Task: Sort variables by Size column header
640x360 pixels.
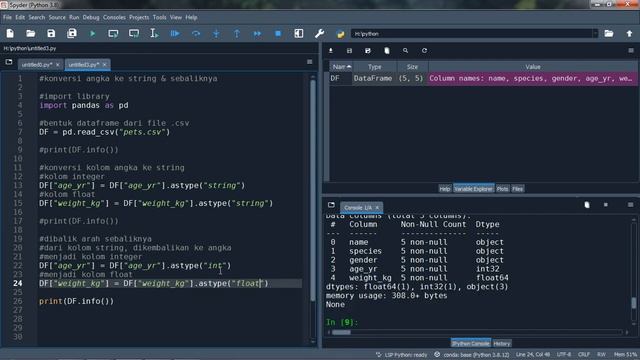Action: pyautogui.click(x=412, y=67)
